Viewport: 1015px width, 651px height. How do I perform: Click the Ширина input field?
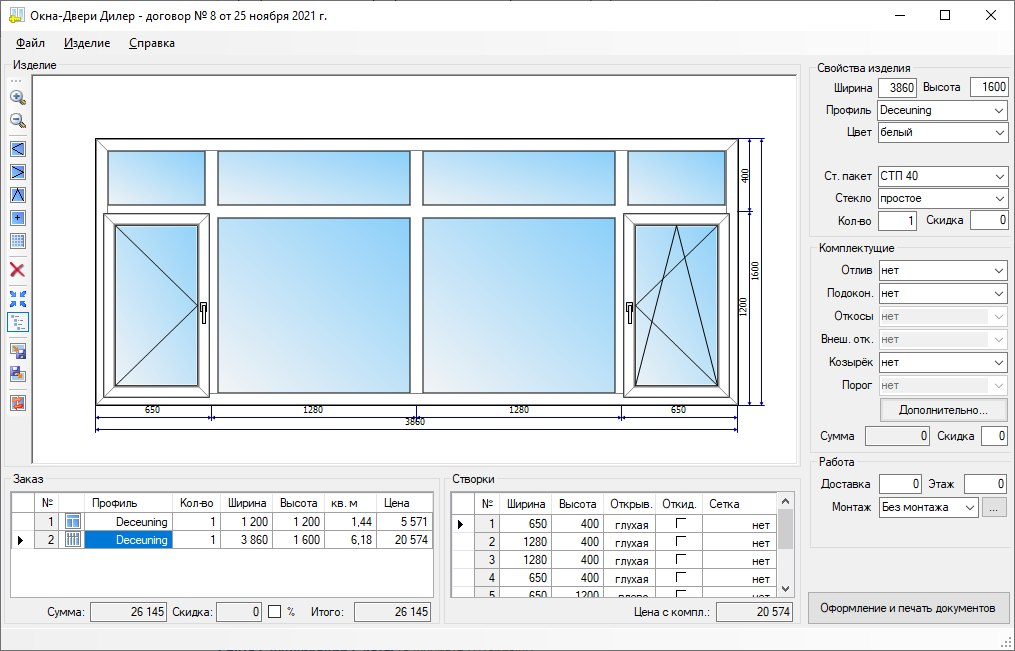click(897, 88)
